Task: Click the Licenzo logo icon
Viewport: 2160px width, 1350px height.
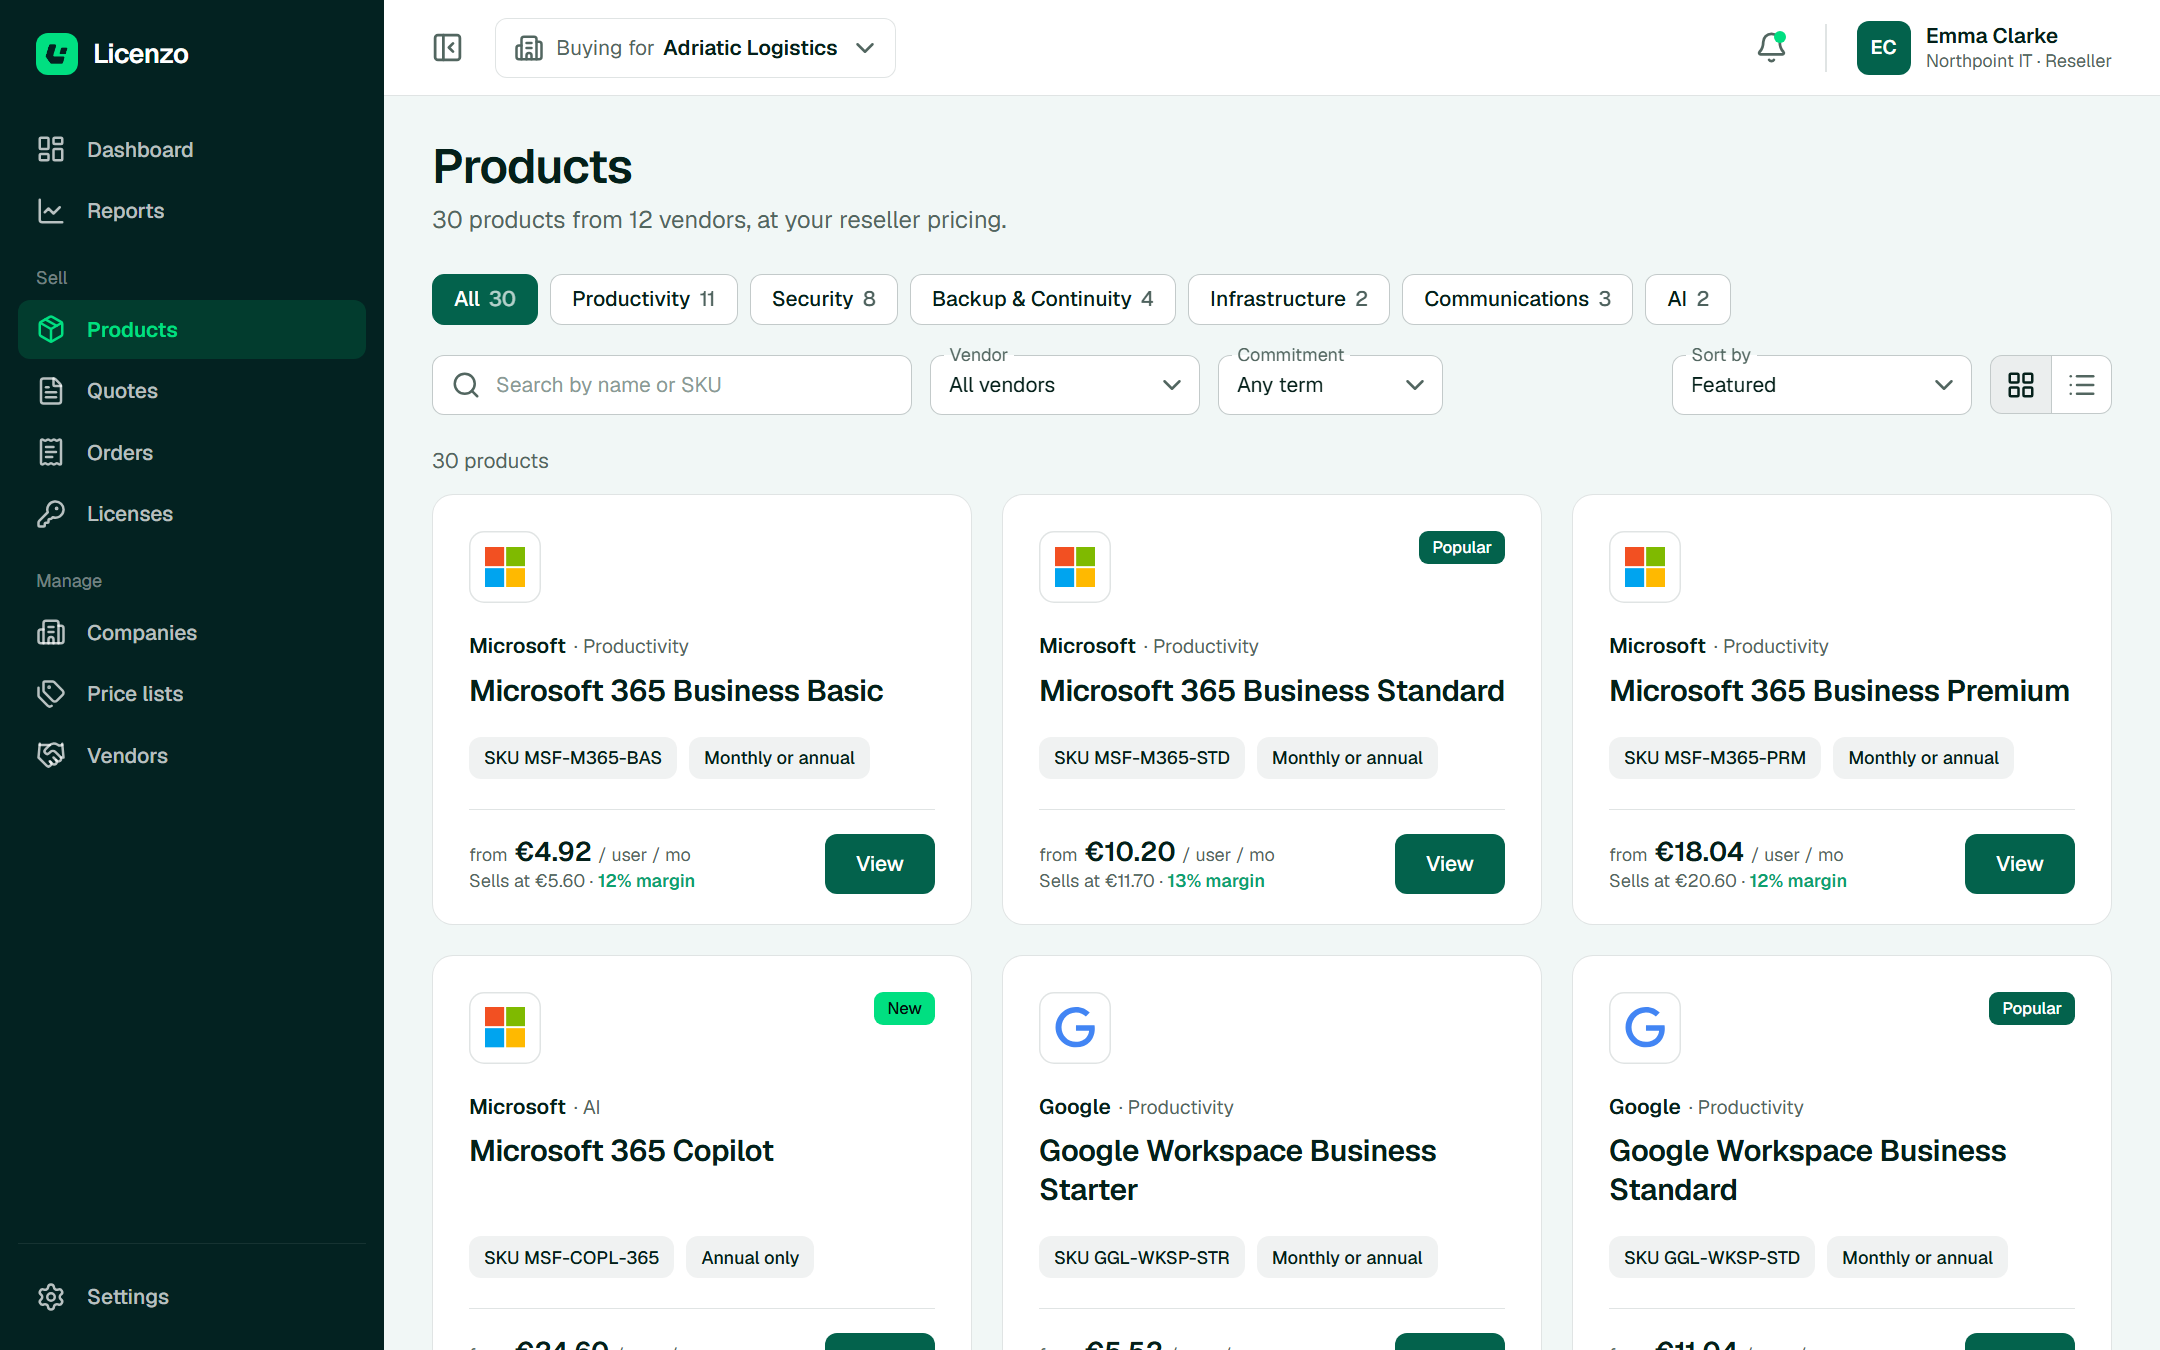Action: pos(57,54)
